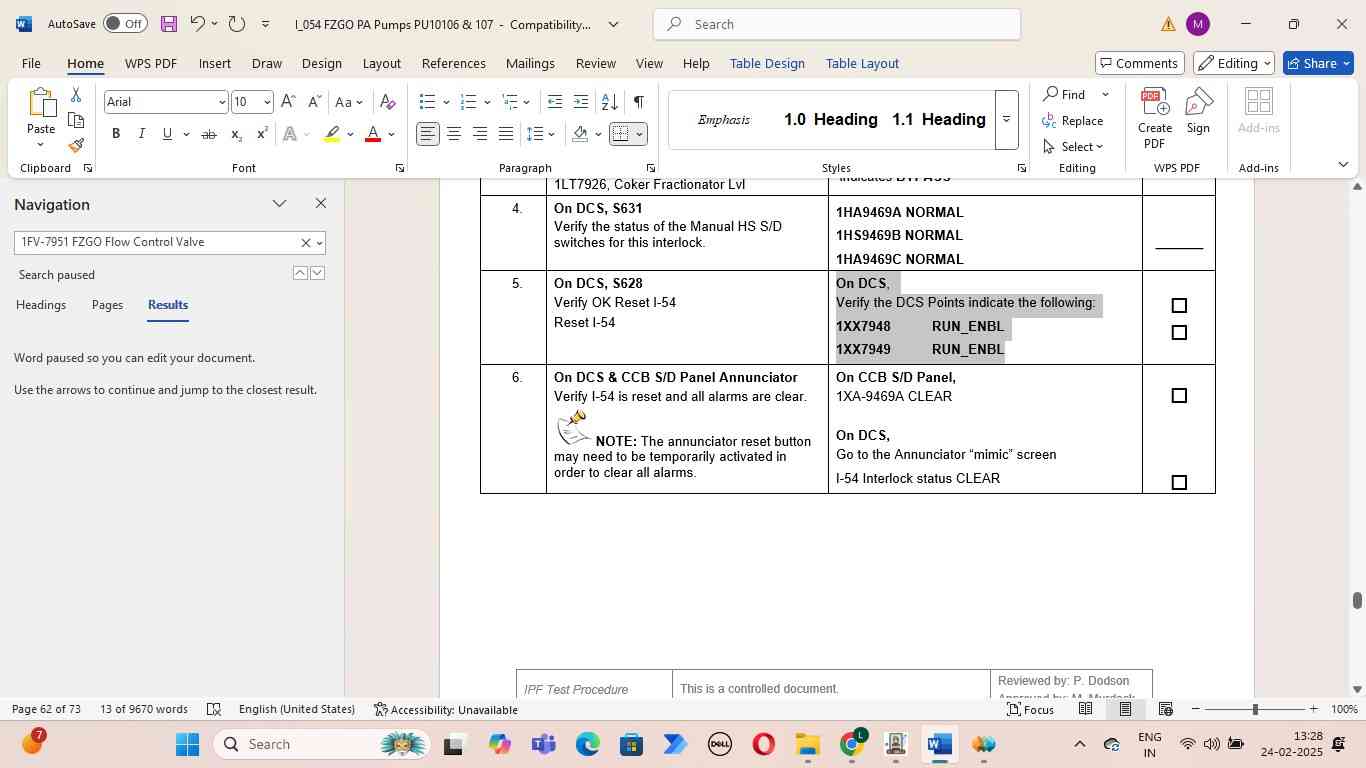This screenshot has height=768, width=1366.
Task: Clear all formatting
Action: coord(388,102)
